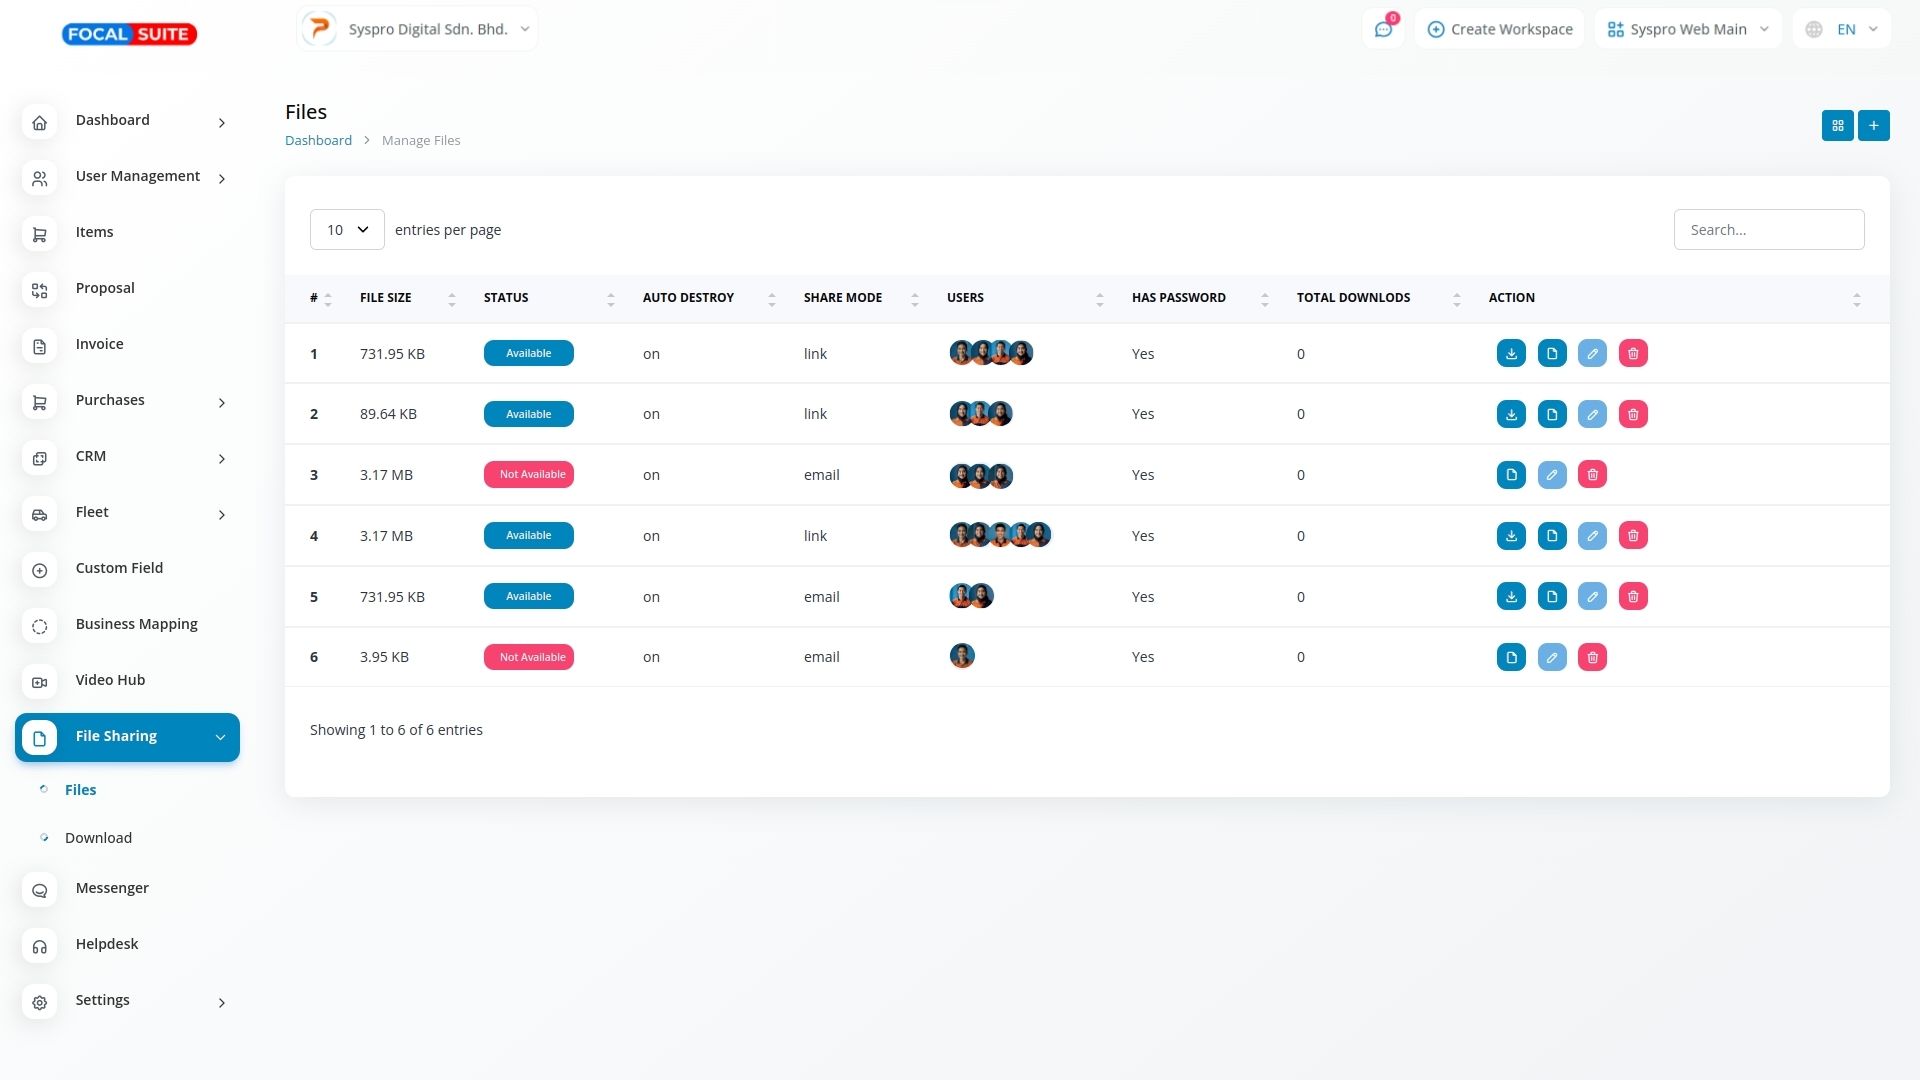Click the Dashboard breadcrumb link
The width and height of the screenshot is (1920, 1080).
click(x=318, y=141)
